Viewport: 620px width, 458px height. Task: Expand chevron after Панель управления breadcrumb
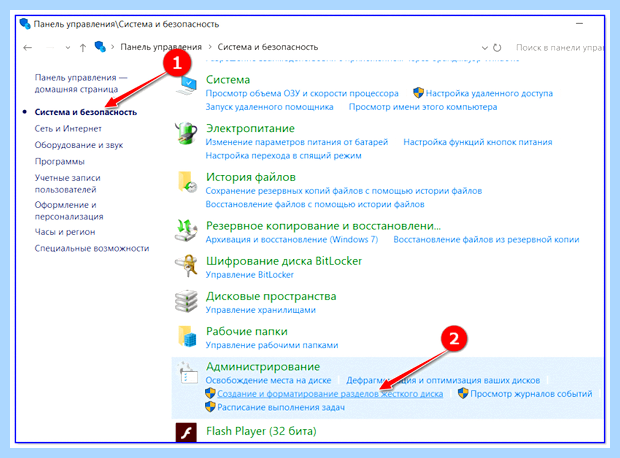pos(210,47)
